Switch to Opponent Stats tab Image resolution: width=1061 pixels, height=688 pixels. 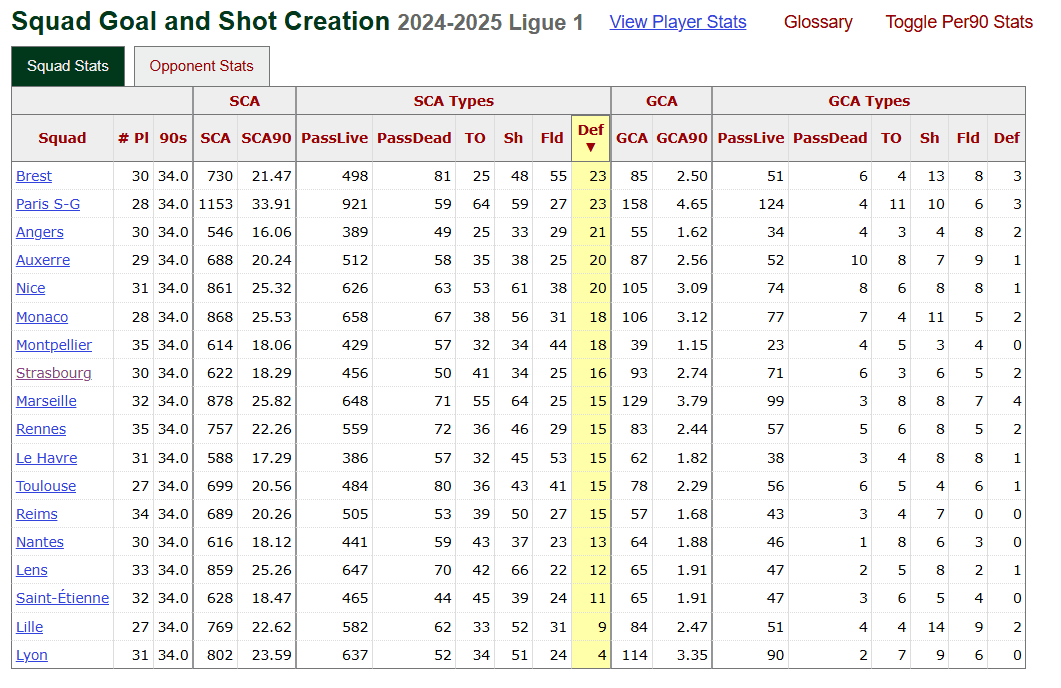click(201, 66)
